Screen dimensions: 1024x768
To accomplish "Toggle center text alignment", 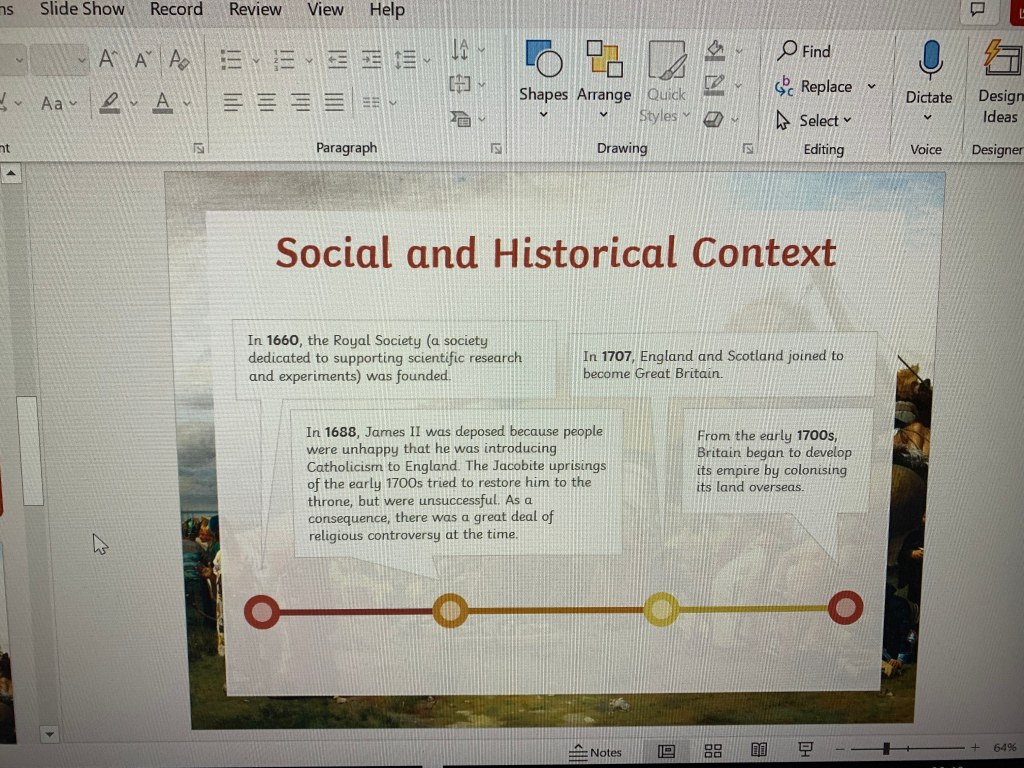I will point(266,102).
